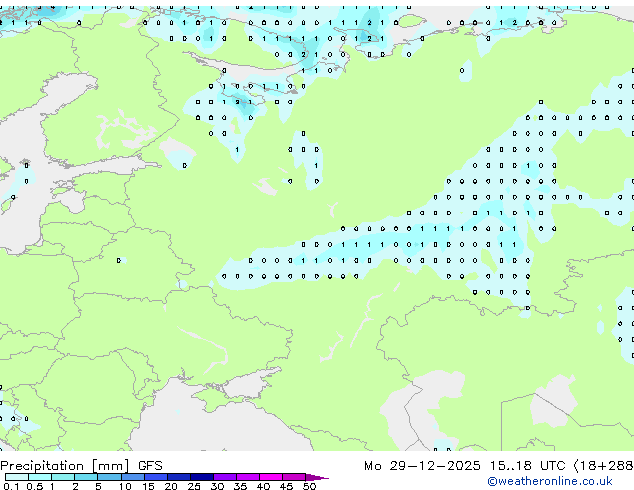Click the '45' legend scale label
This screenshot has width=634, height=490.
point(286,486)
